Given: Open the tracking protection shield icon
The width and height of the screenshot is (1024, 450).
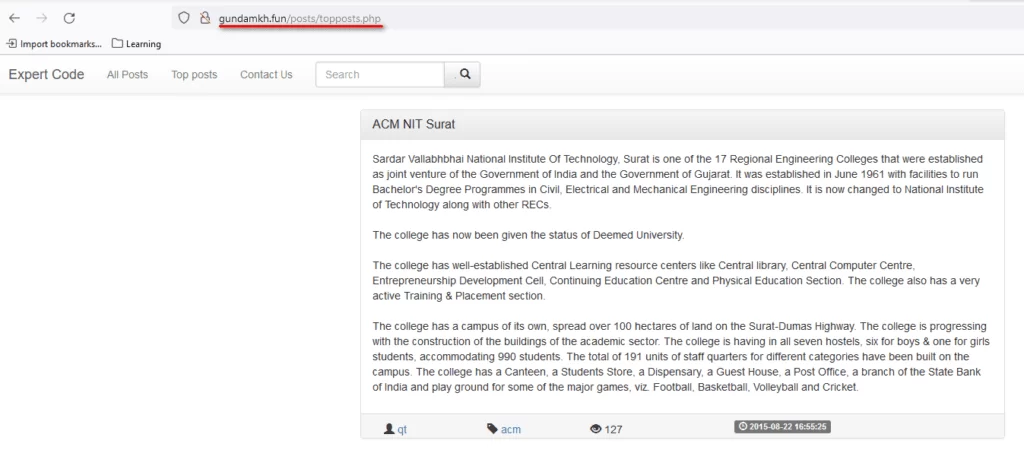Looking at the screenshot, I should [x=182, y=18].
